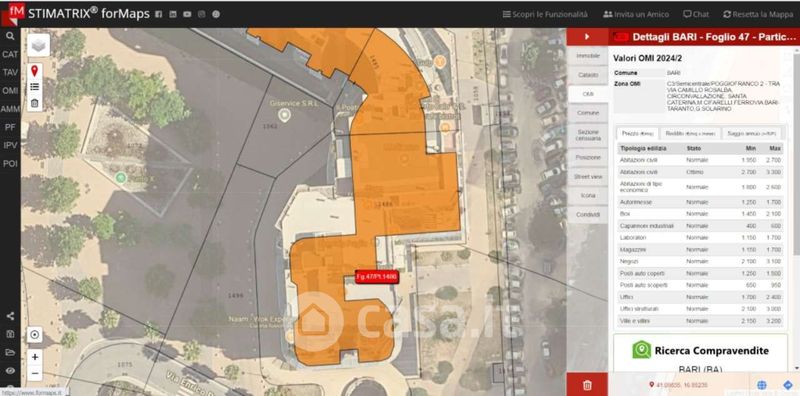Toggle the POI layer in sidebar

(x=10, y=164)
